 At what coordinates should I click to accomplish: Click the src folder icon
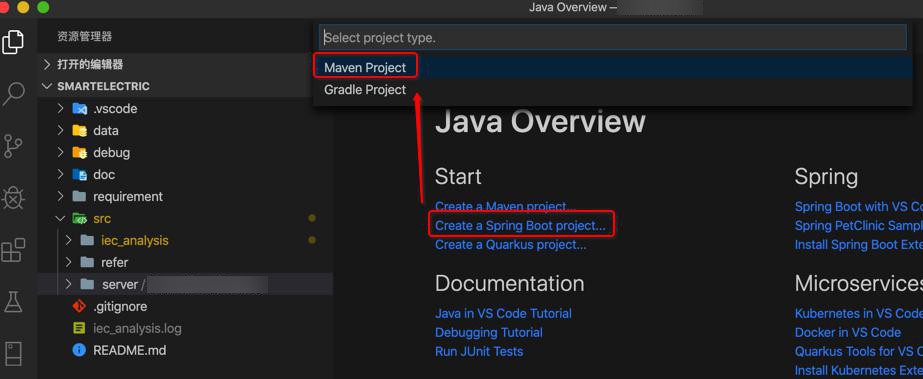[x=79, y=218]
